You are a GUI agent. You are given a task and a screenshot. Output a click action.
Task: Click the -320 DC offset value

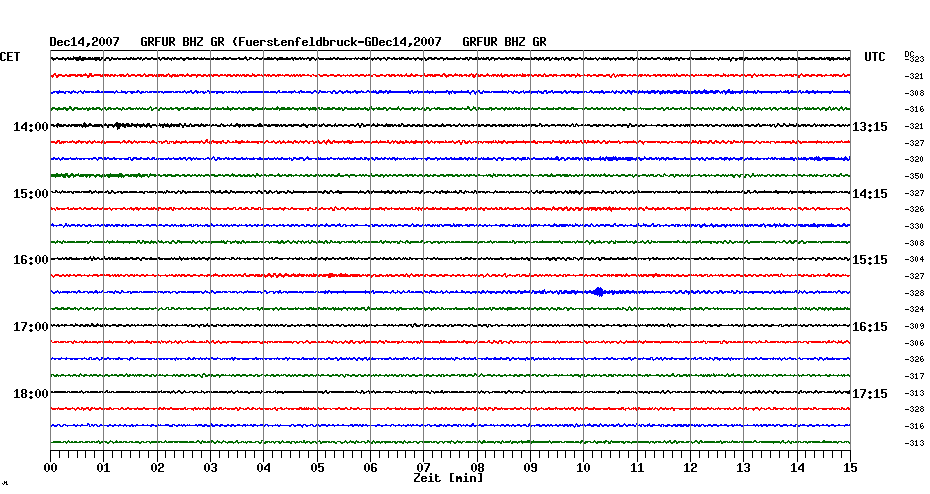[915, 160]
